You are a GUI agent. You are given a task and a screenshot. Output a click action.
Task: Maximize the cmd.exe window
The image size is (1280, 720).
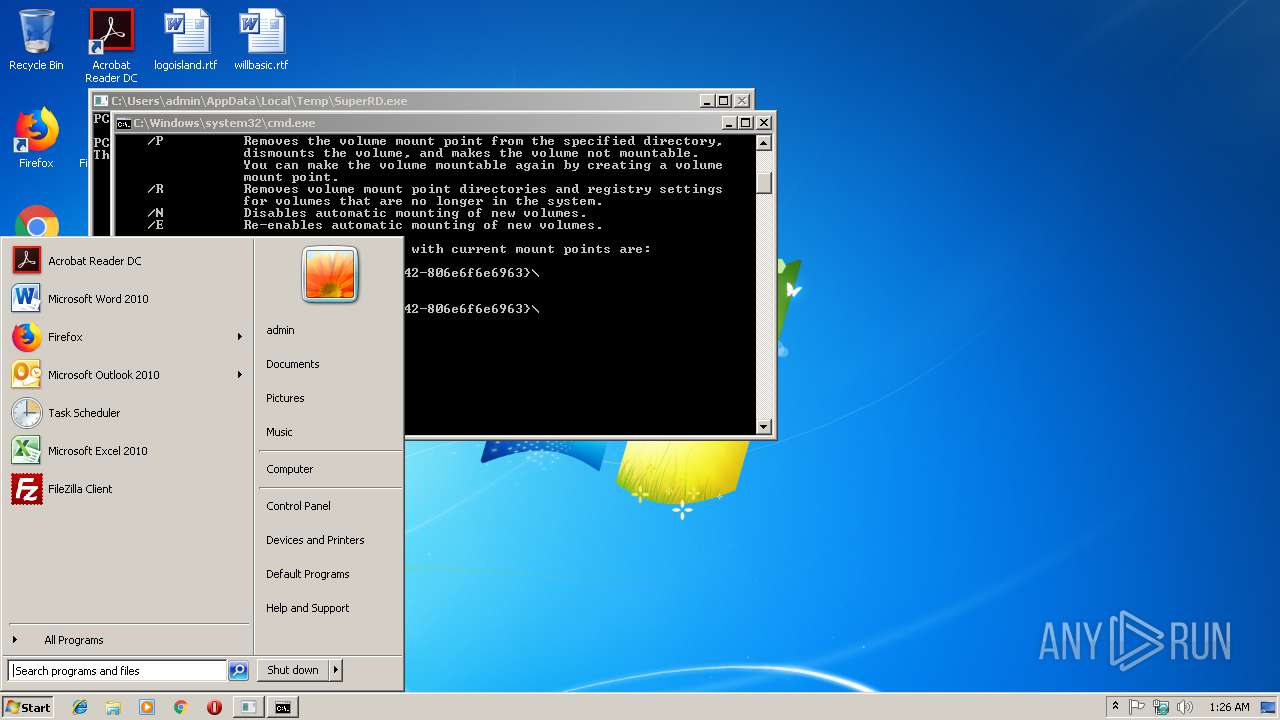(x=745, y=123)
